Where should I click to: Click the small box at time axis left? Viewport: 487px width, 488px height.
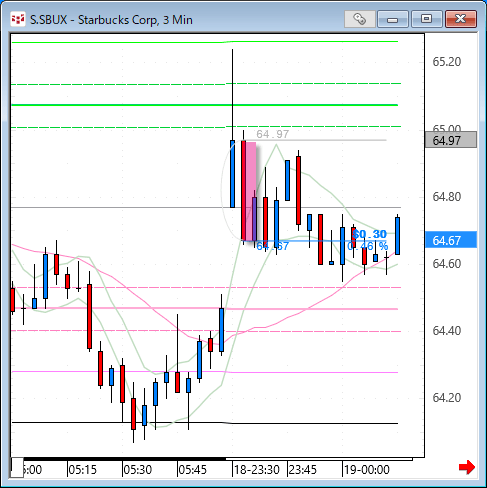pyautogui.click(x=17, y=467)
